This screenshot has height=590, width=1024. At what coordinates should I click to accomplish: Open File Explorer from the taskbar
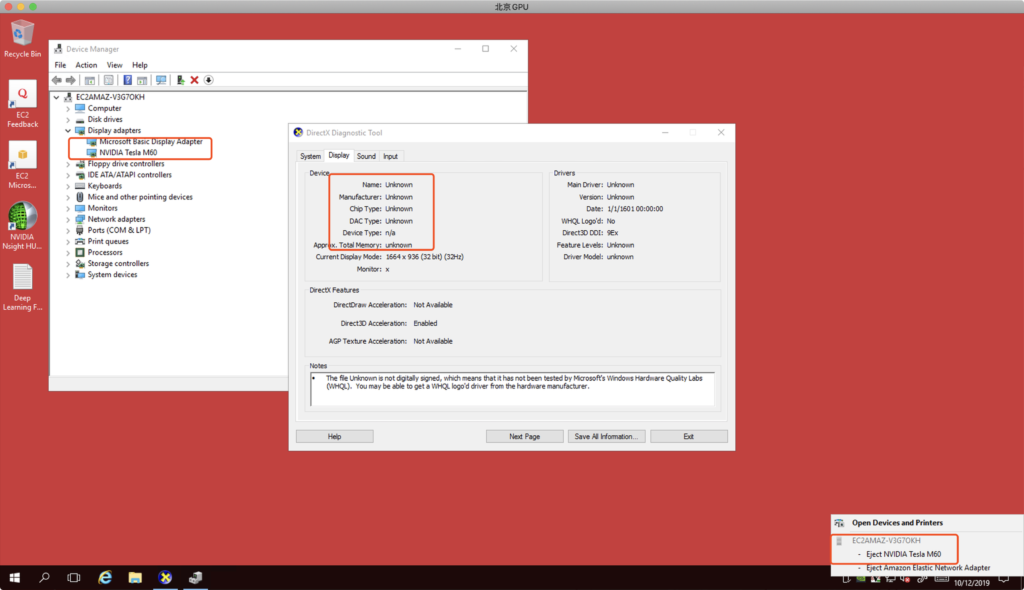pos(135,577)
